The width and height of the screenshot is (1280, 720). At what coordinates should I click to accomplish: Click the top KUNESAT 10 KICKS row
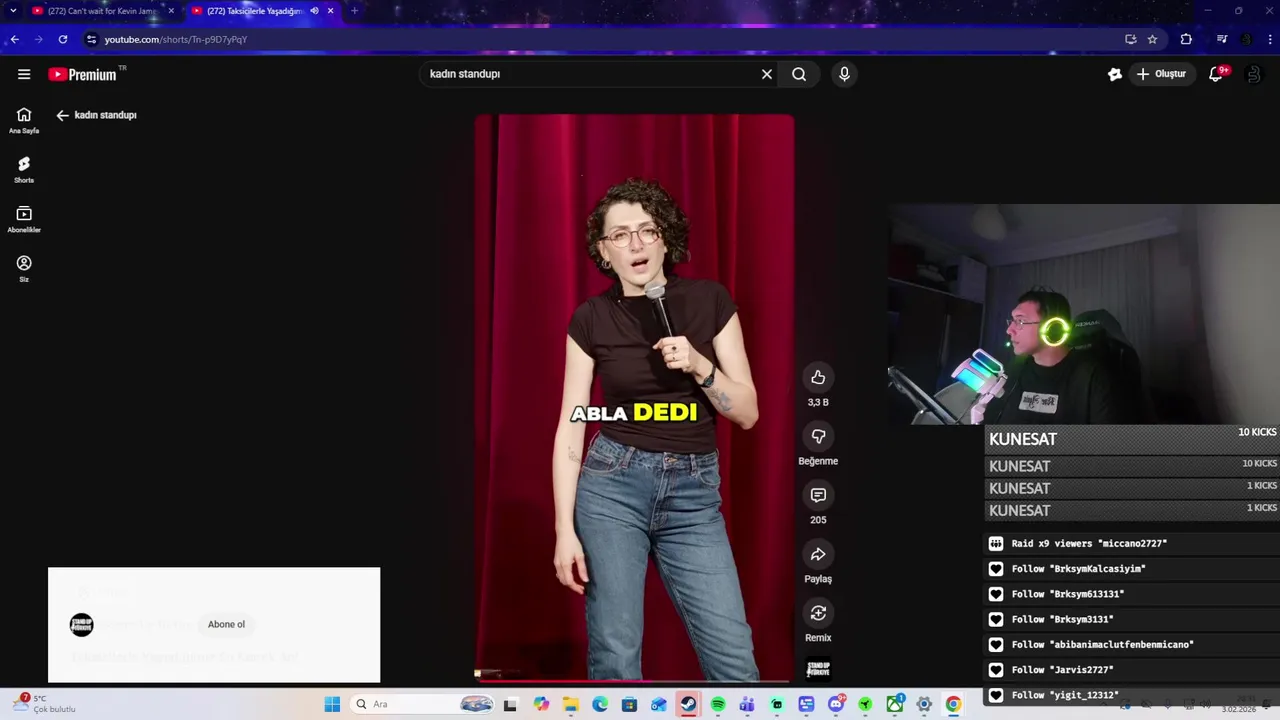[1132, 439]
